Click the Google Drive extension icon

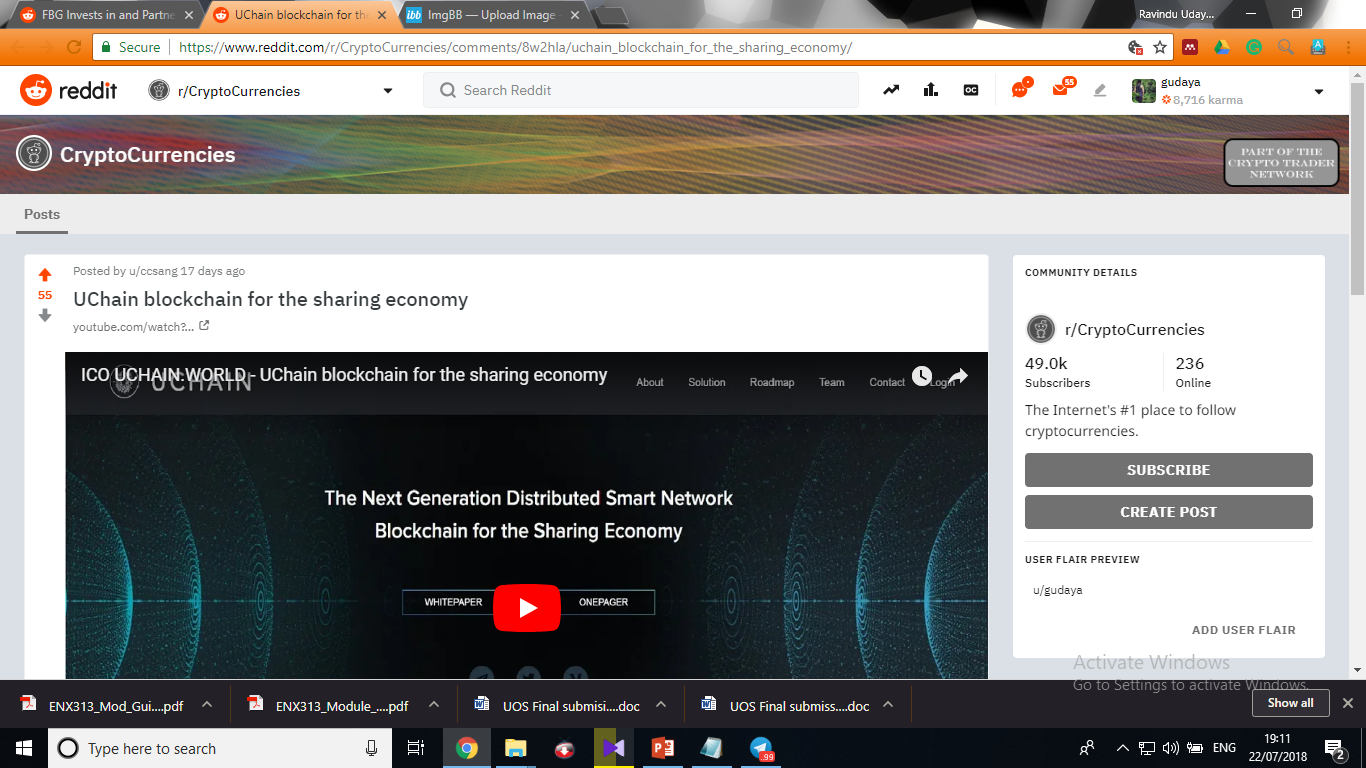click(1222, 47)
